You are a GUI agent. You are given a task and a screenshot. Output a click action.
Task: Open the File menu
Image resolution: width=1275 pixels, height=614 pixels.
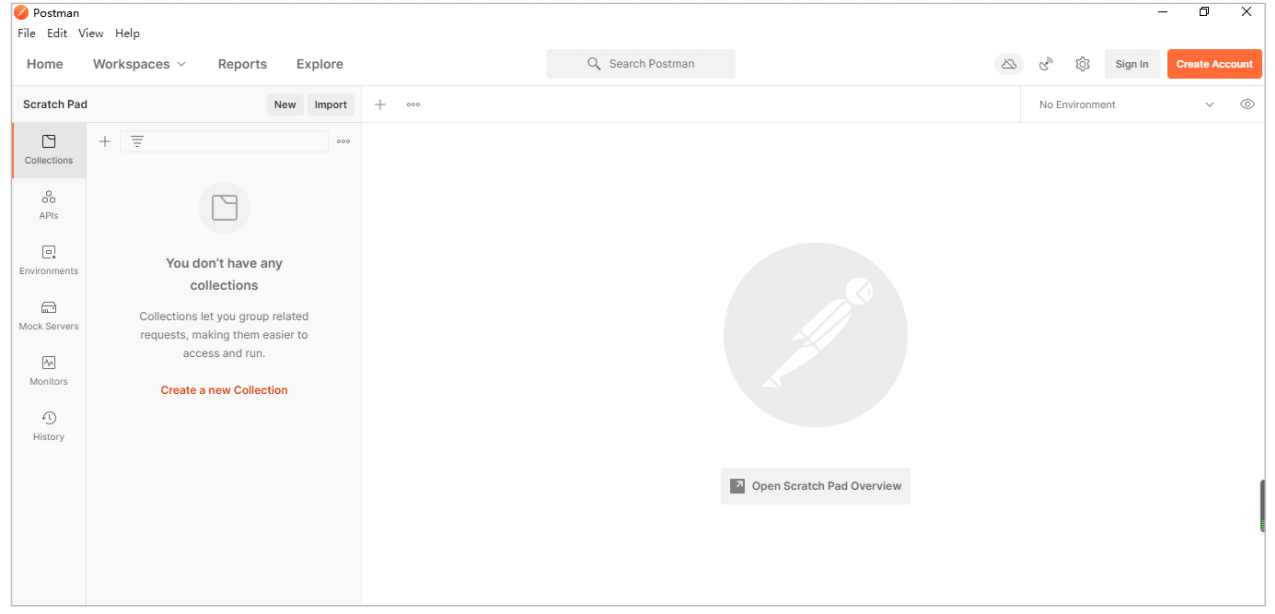26,33
